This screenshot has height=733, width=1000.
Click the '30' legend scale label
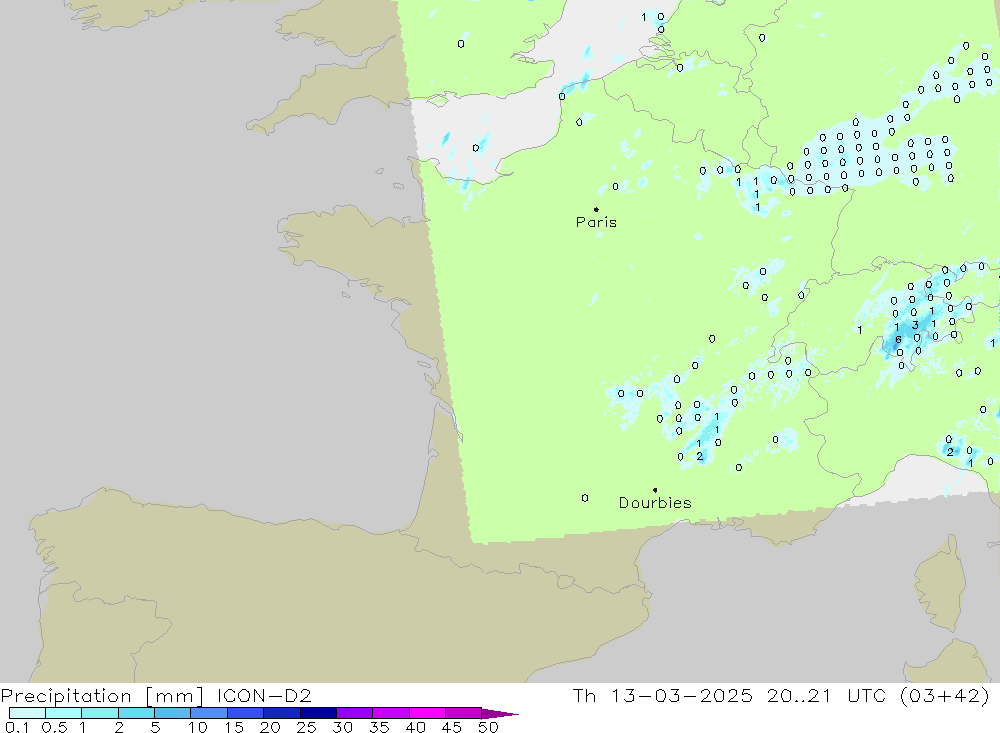coord(342,727)
